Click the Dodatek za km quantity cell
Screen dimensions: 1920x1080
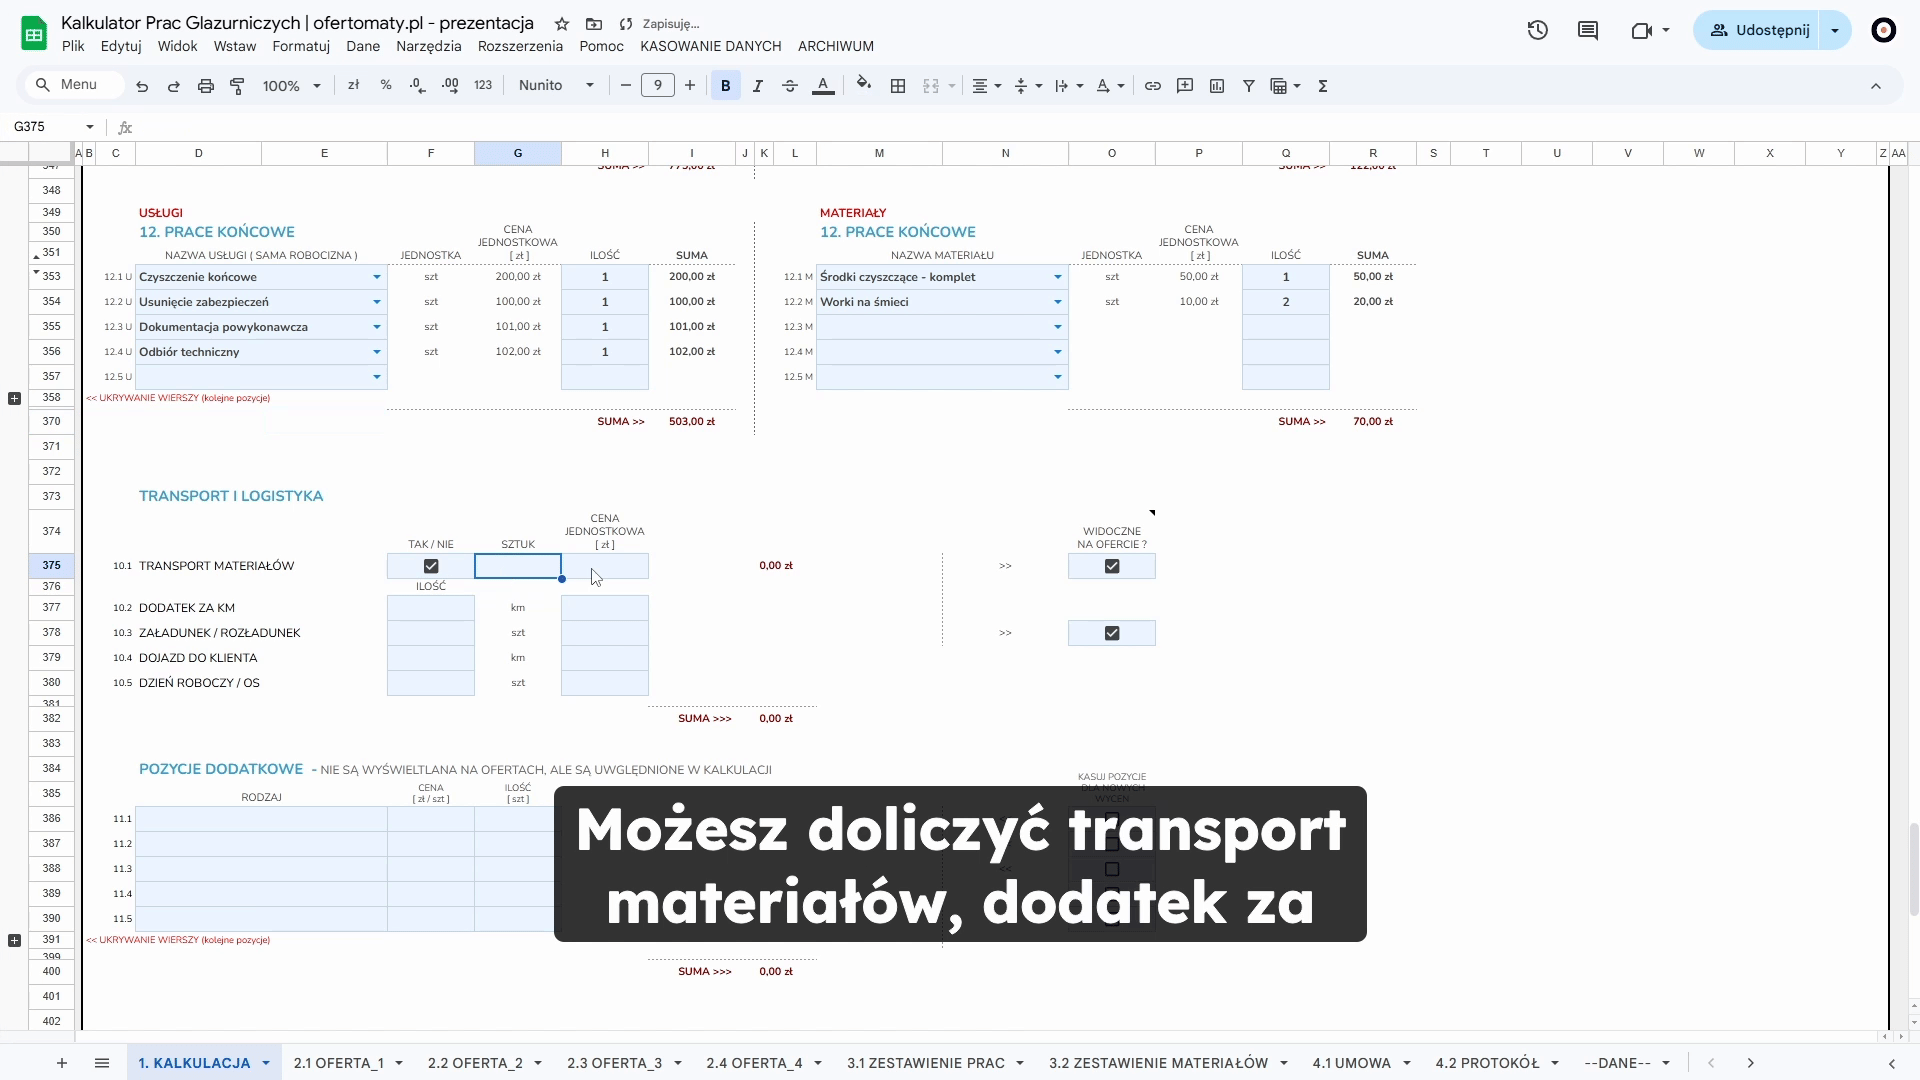430,608
